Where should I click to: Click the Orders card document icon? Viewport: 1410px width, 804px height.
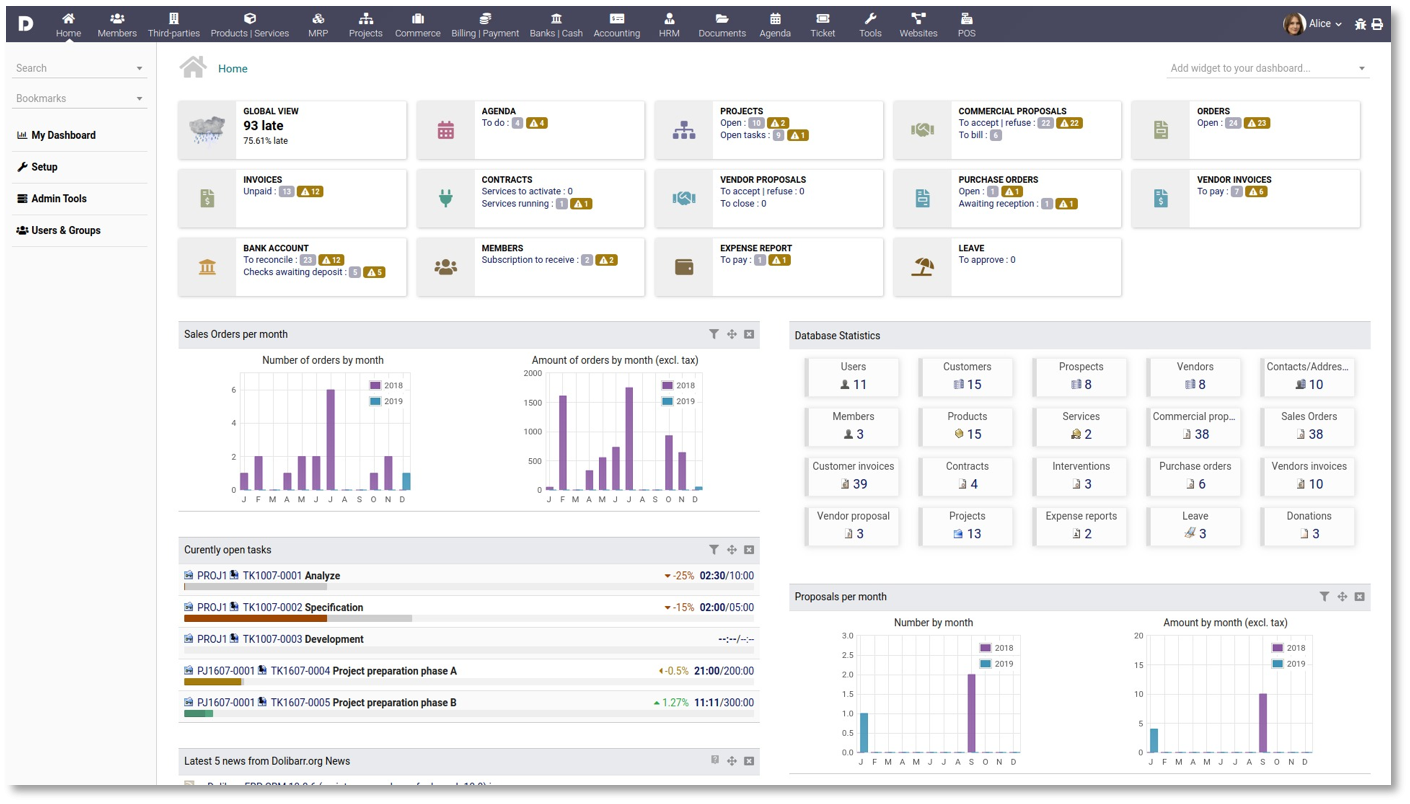[1161, 130]
